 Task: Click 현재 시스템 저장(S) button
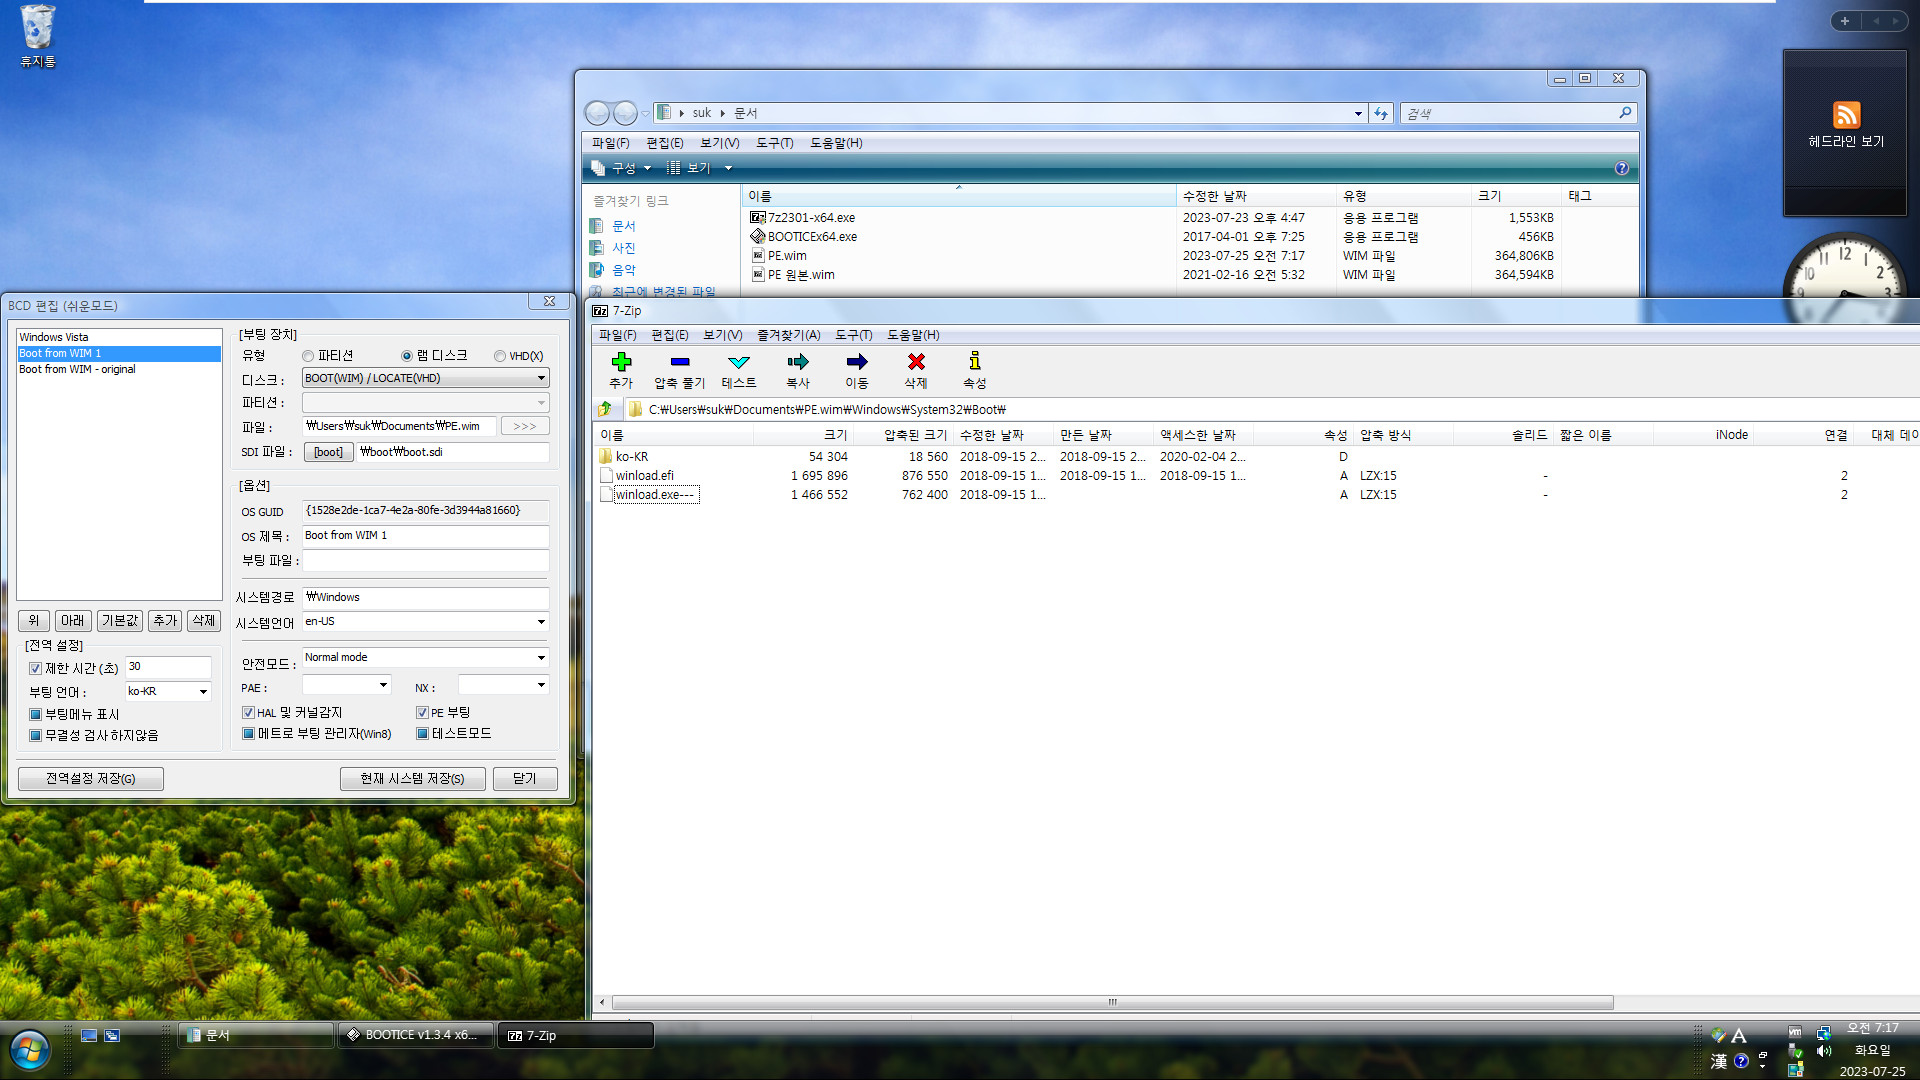[x=414, y=777]
